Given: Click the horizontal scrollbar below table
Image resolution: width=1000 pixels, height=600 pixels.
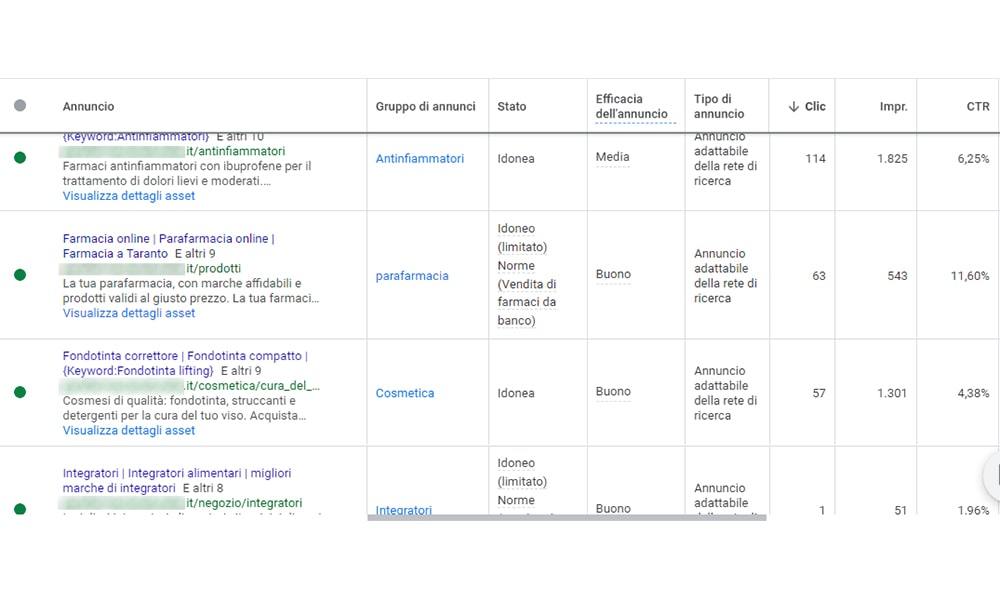Looking at the screenshot, I should point(567,518).
